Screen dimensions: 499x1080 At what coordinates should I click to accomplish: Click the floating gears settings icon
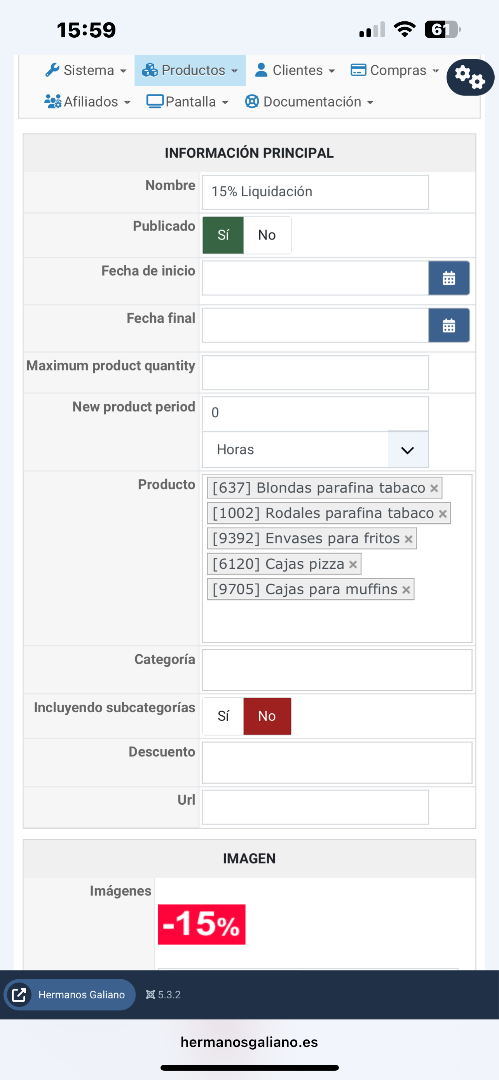click(x=470, y=77)
